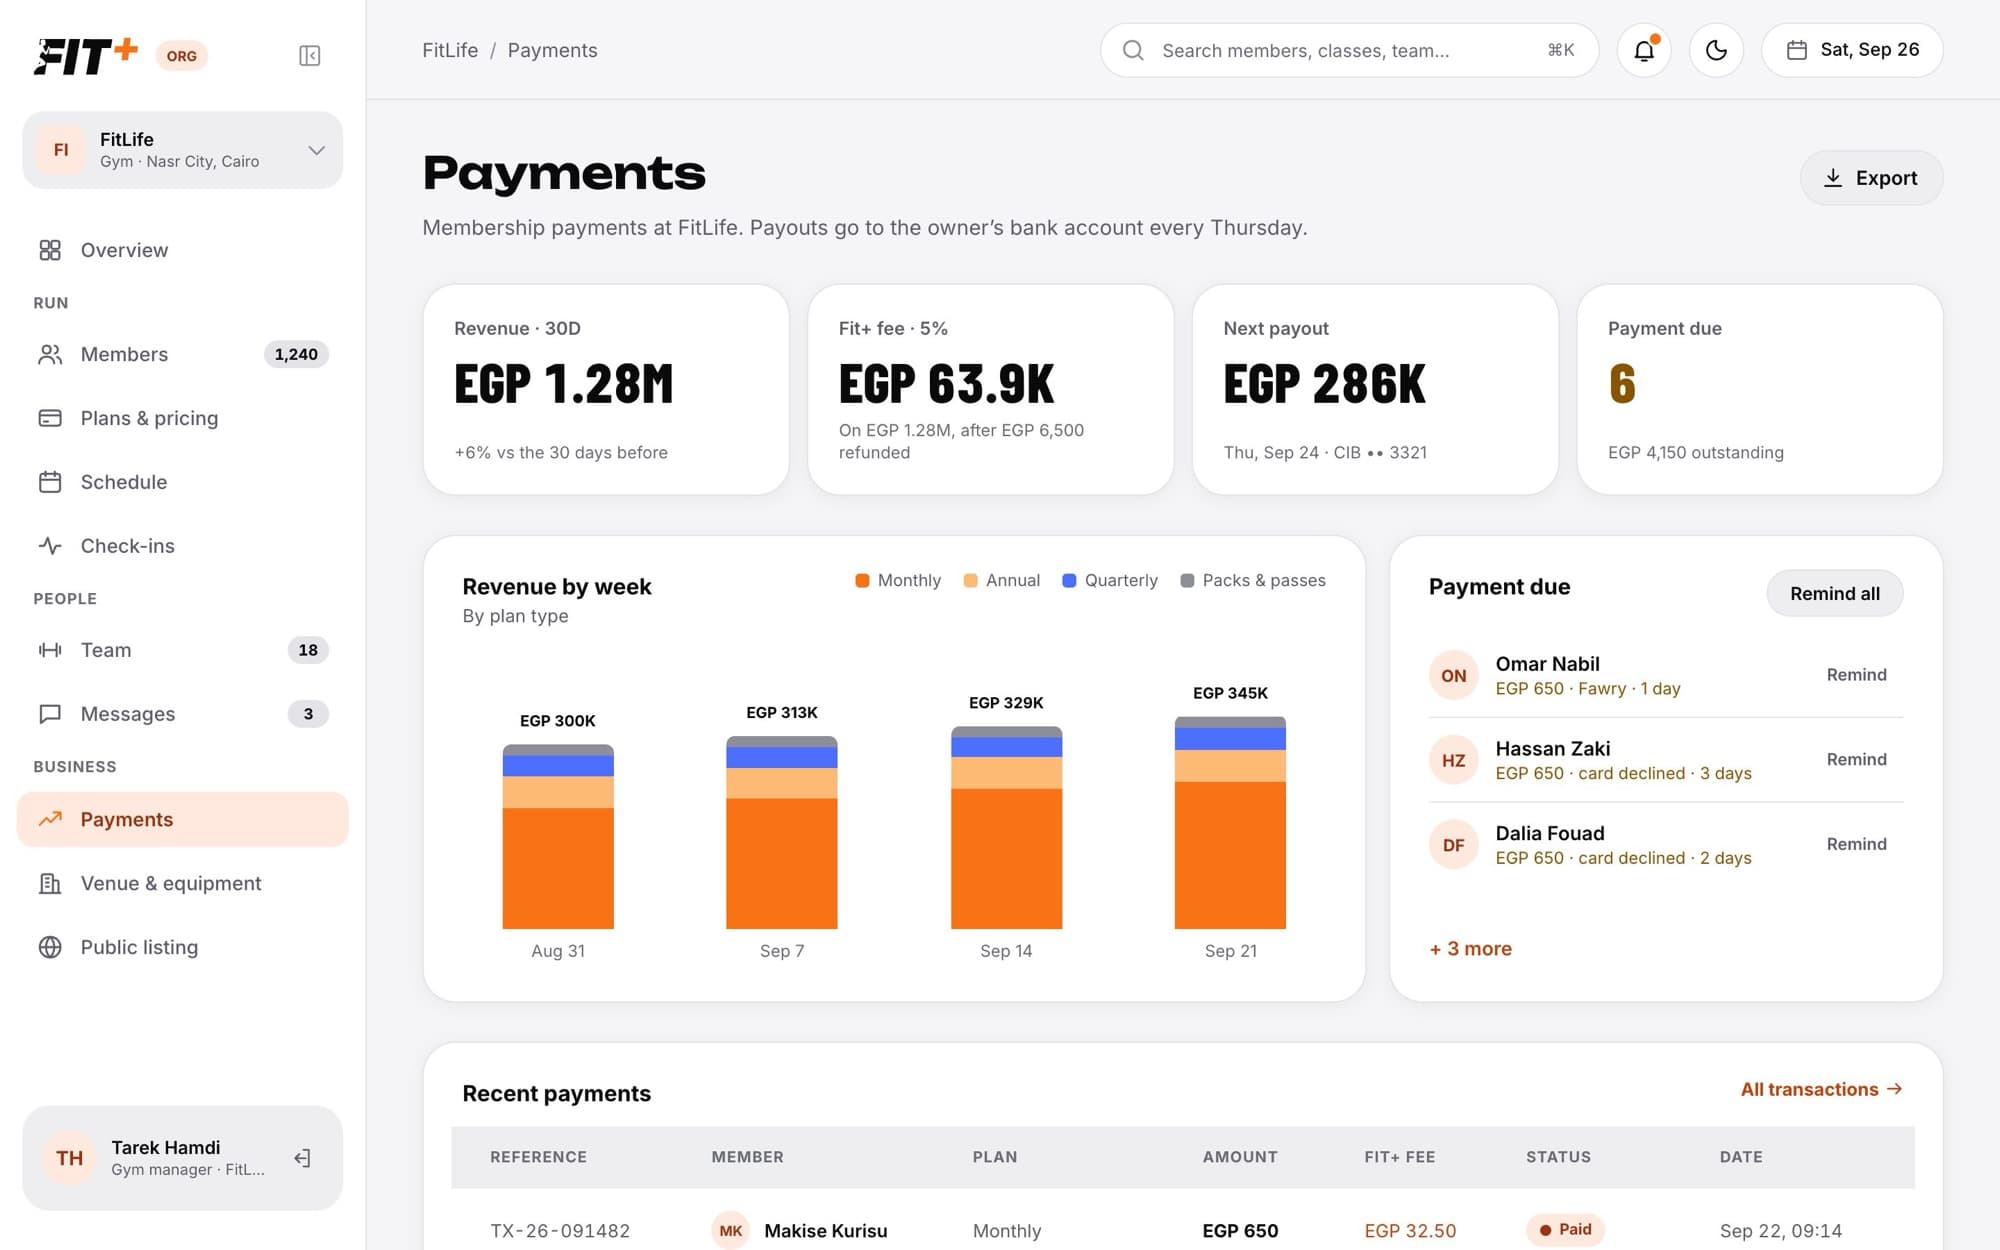Click the Plans & pricing card icon

[50, 418]
